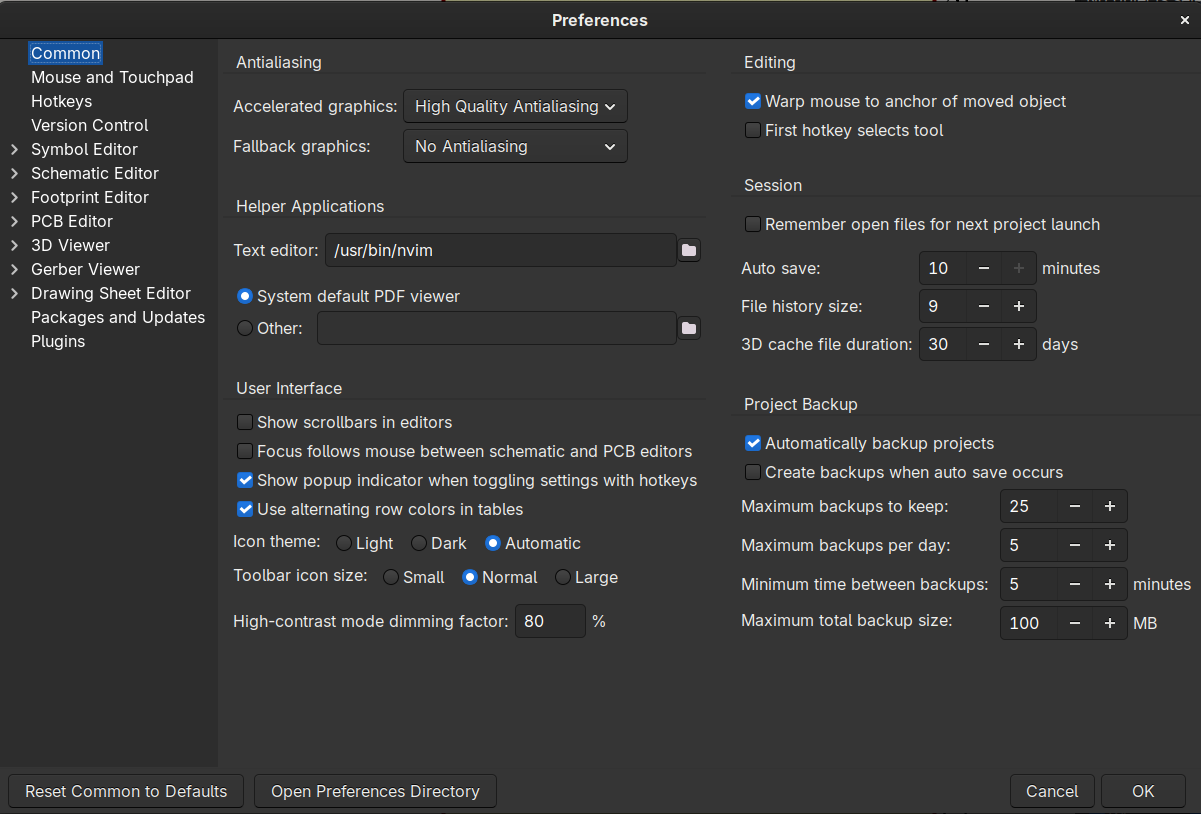Click the Maximum total backup size value
This screenshot has height=814, width=1201.
[x=1029, y=623]
